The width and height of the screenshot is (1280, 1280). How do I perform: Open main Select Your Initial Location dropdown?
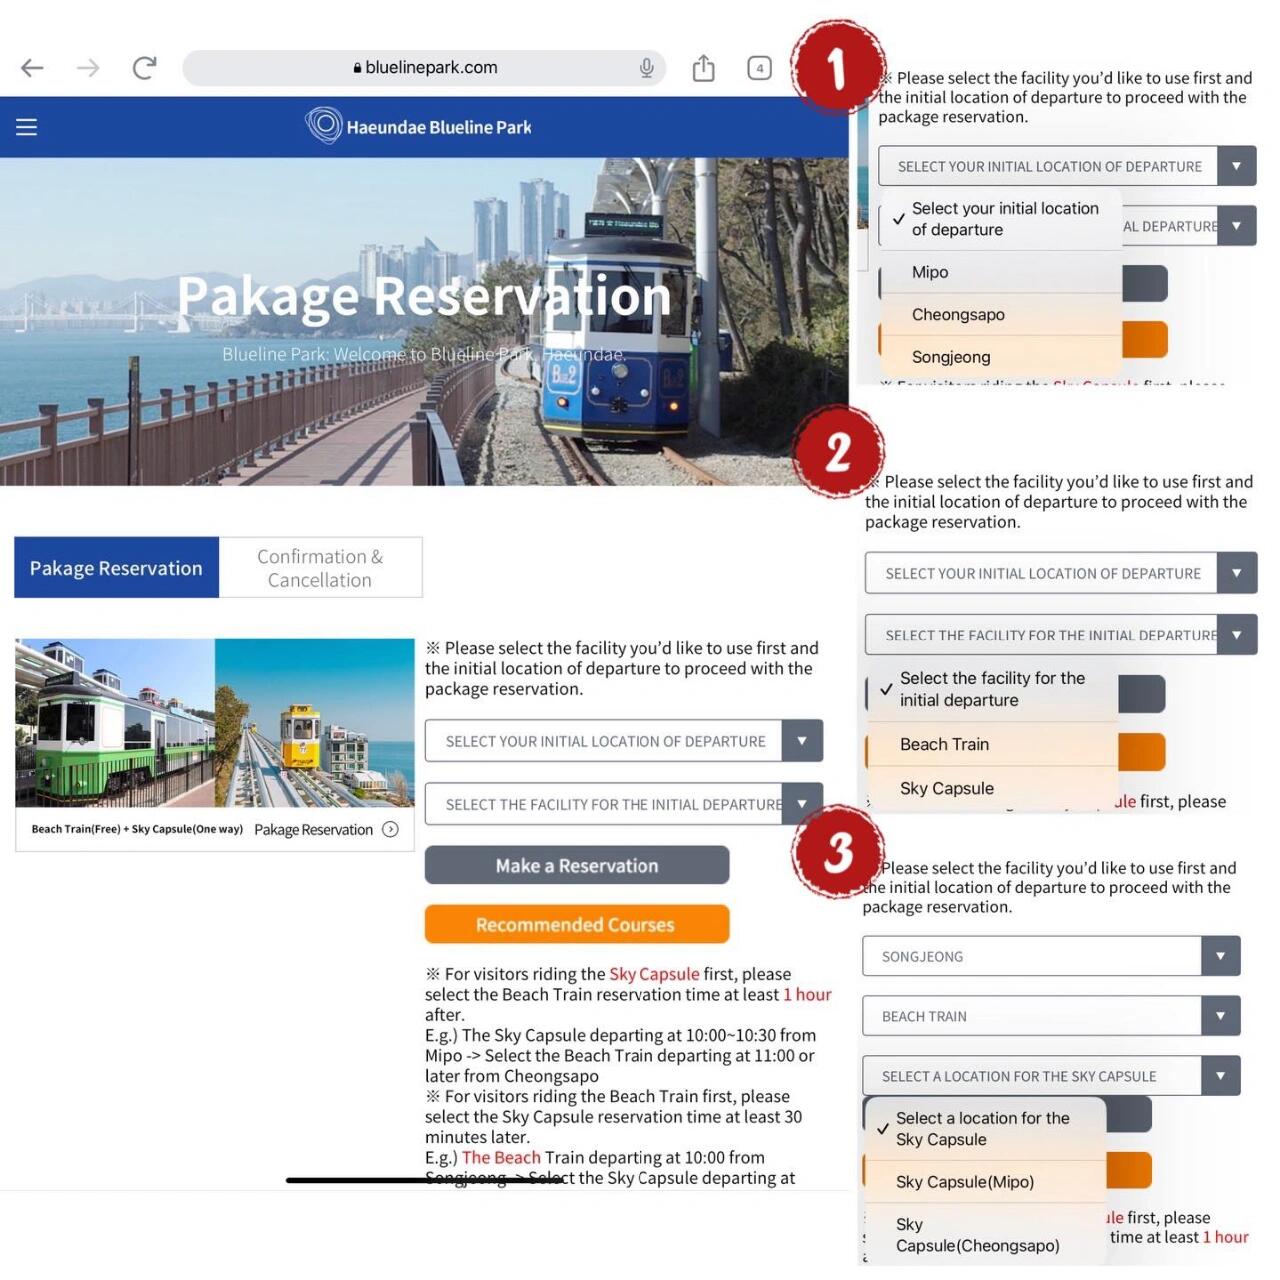point(624,741)
